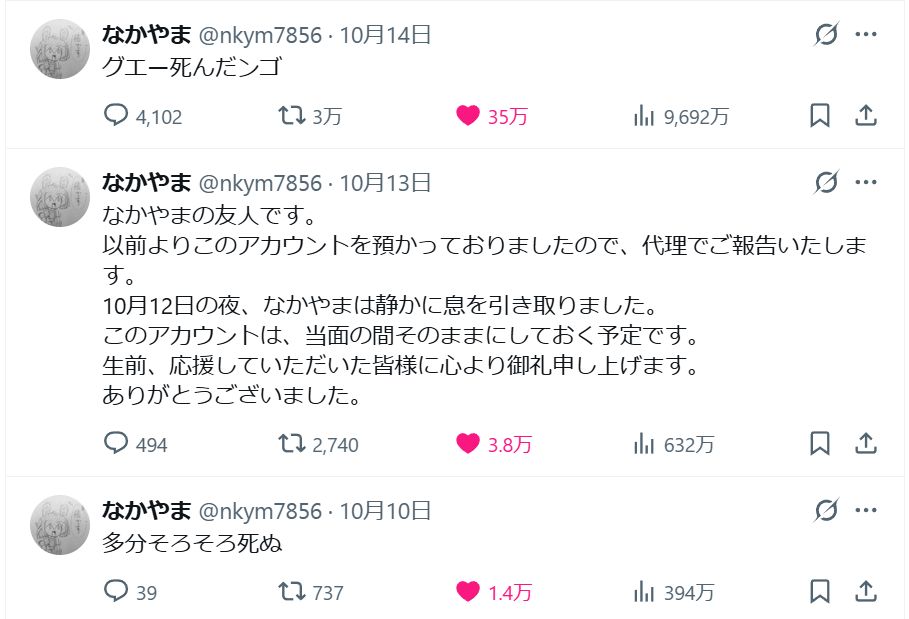Open the more options menu on the October 13 tweet

point(866,183)
